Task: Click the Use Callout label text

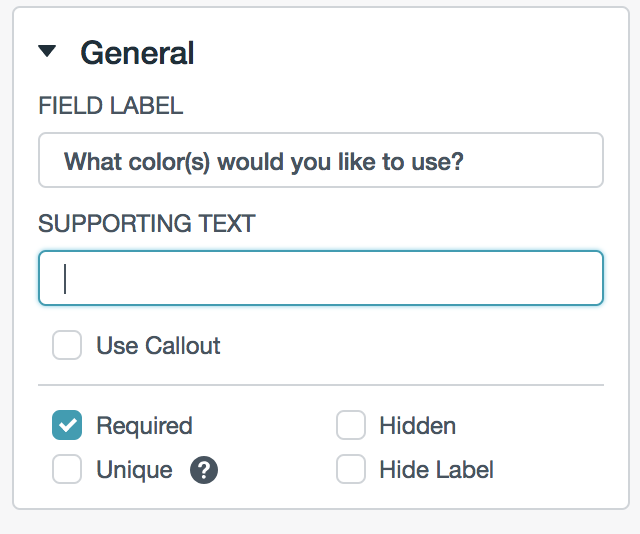Action: (x=158, y=346)
